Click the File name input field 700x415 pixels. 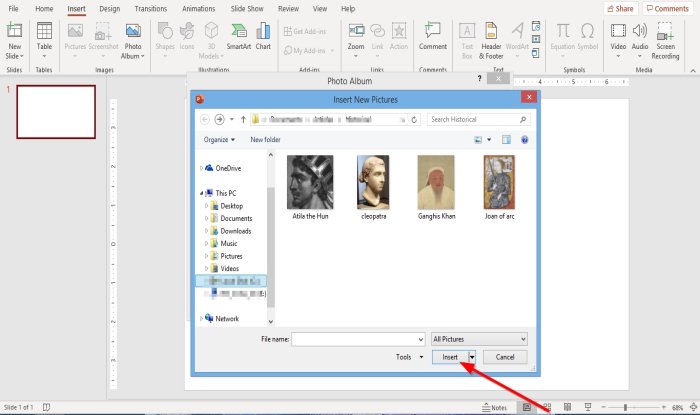tap(354, 339)
